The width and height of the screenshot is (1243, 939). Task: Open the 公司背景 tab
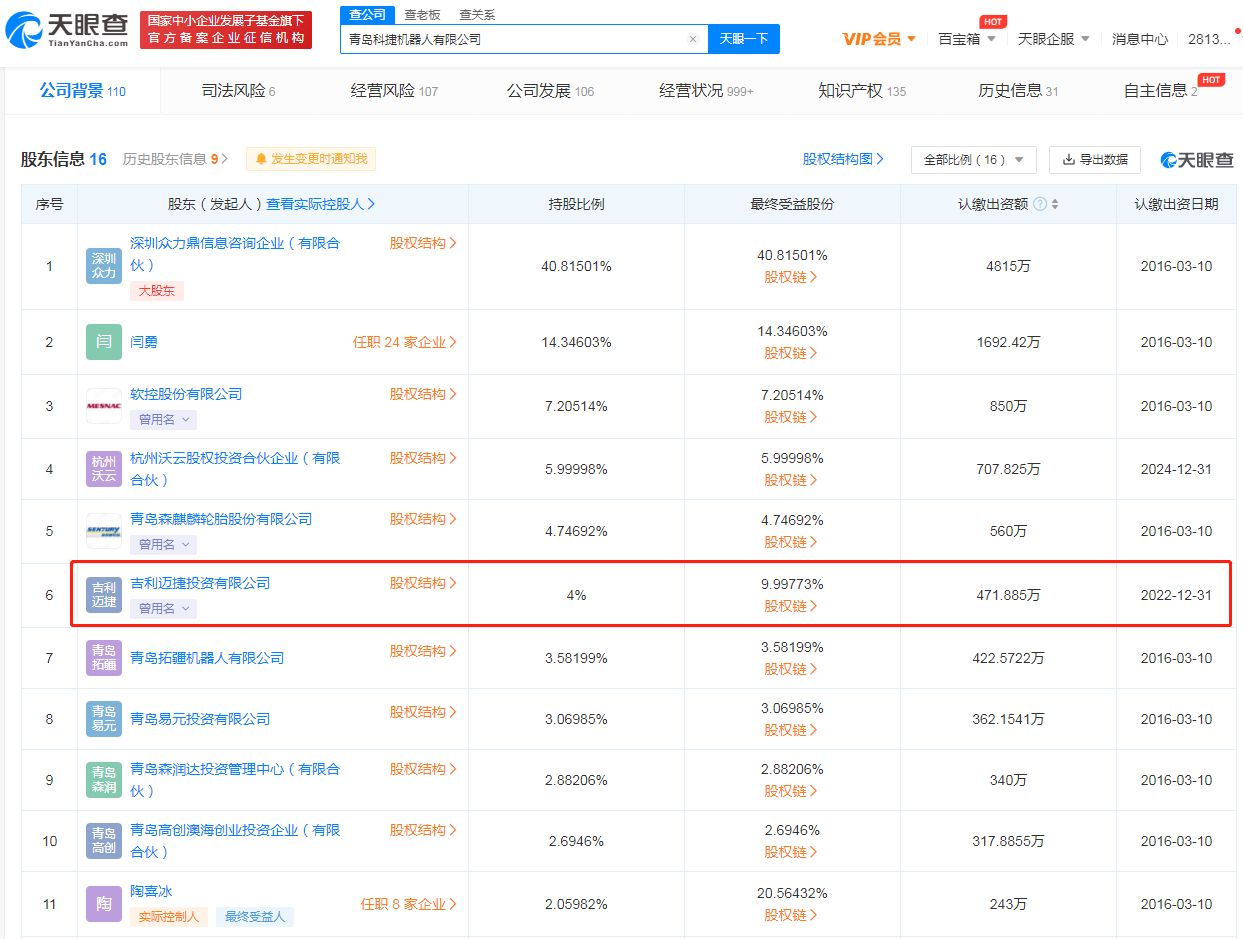(x=83, y=91)
